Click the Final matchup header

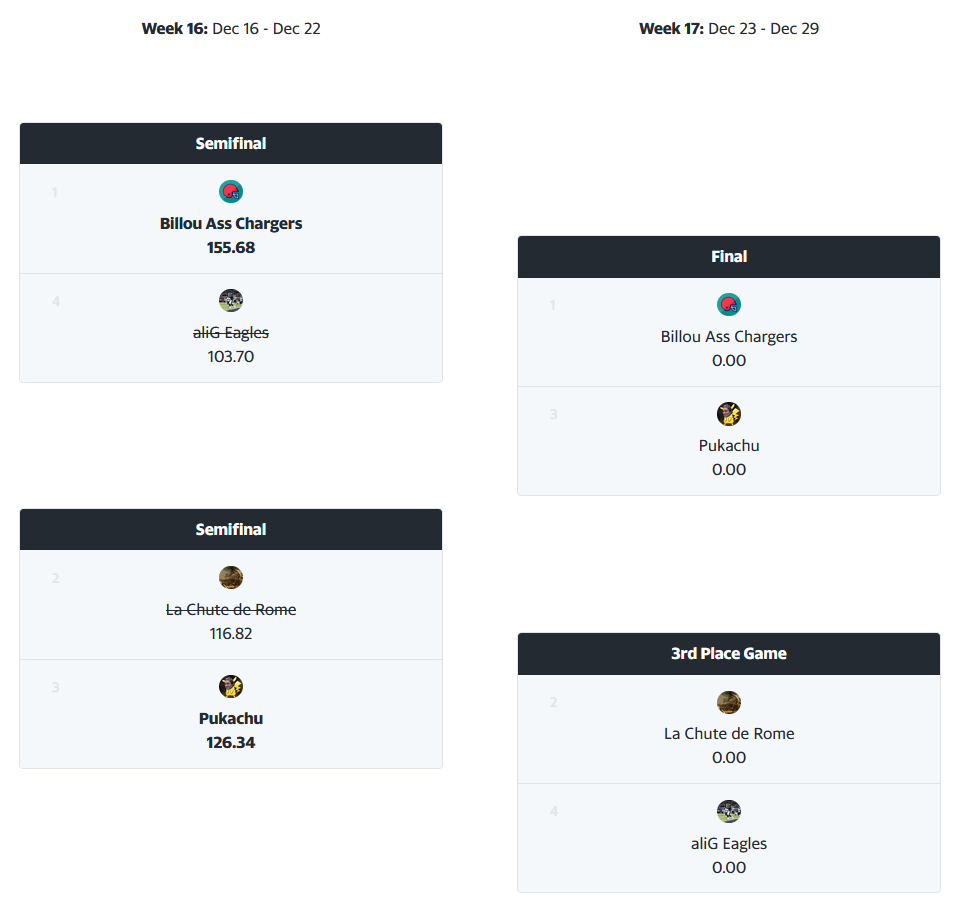point(729,257)
